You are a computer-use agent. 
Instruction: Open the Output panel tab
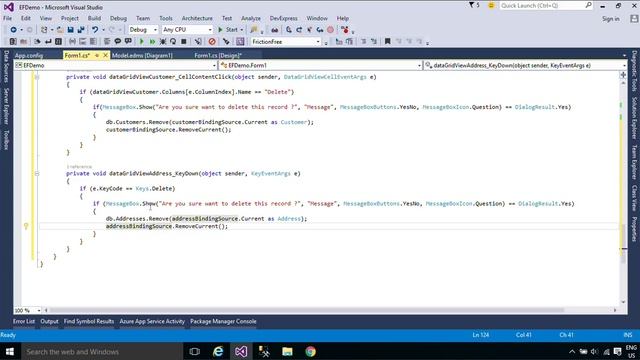coord(49,322)
